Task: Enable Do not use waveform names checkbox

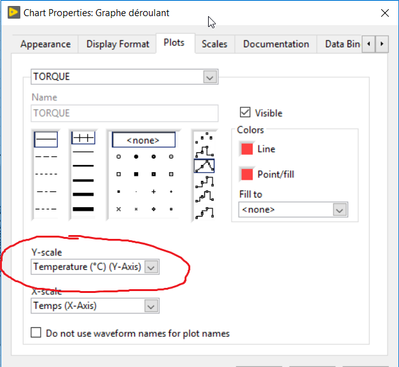Action: click(36, 333)
